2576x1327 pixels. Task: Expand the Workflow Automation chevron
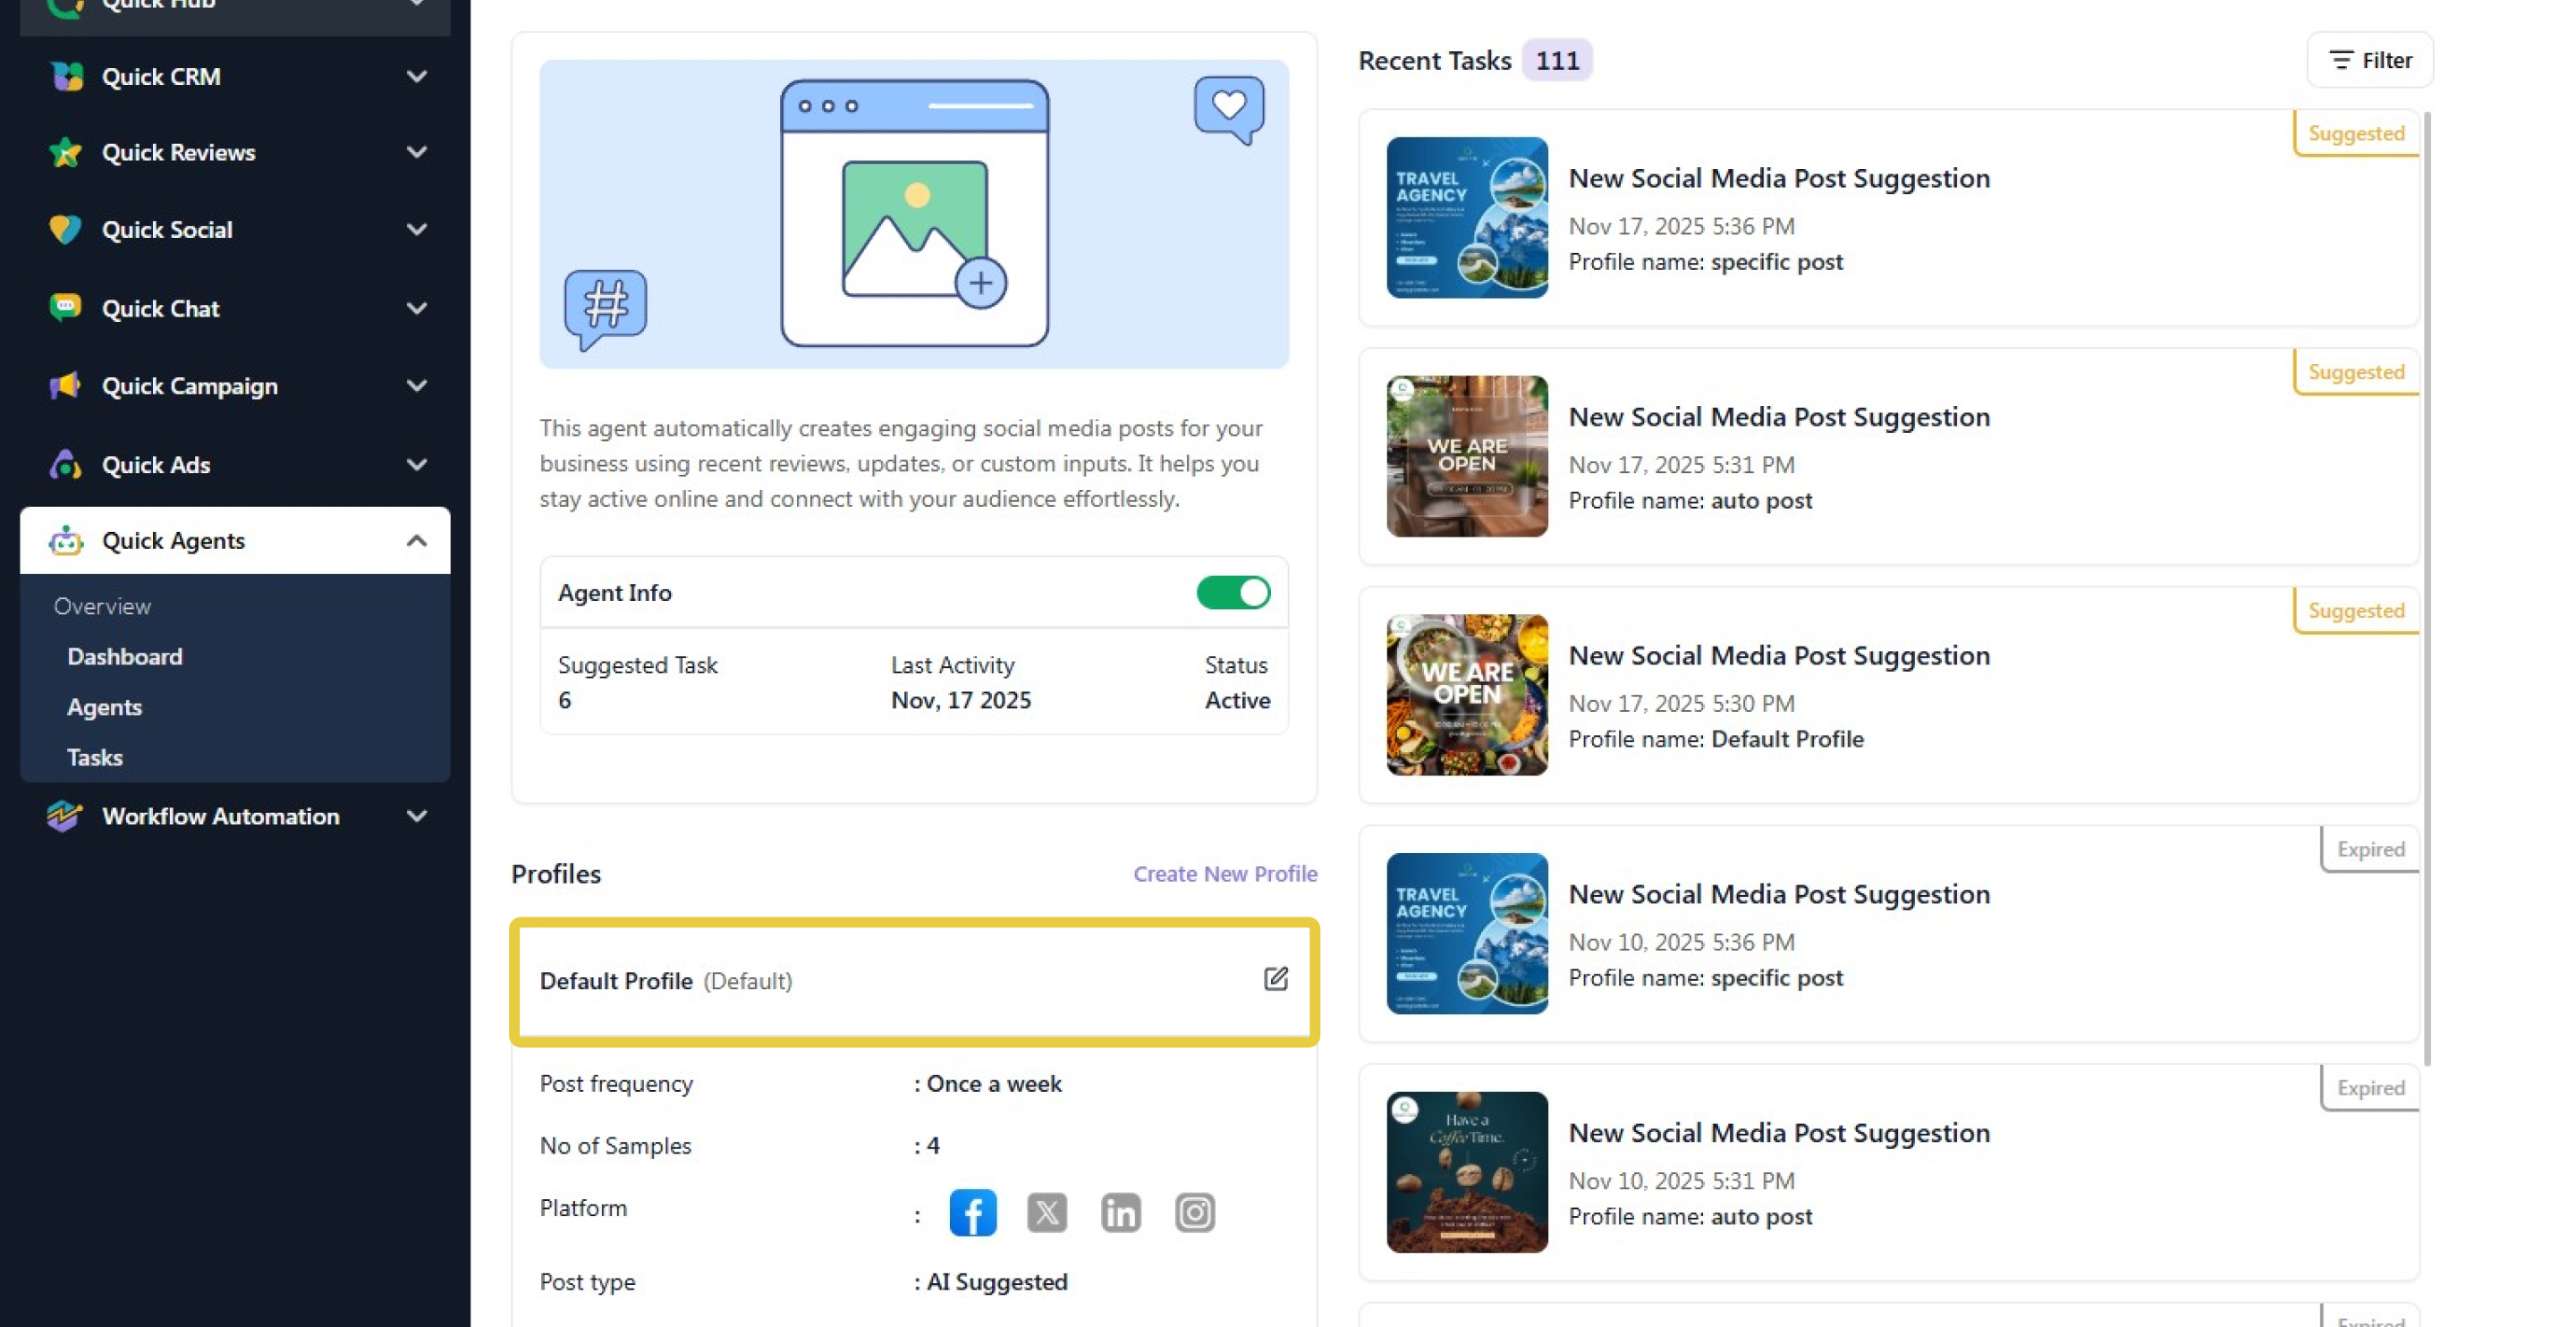[x=417, y=816]
